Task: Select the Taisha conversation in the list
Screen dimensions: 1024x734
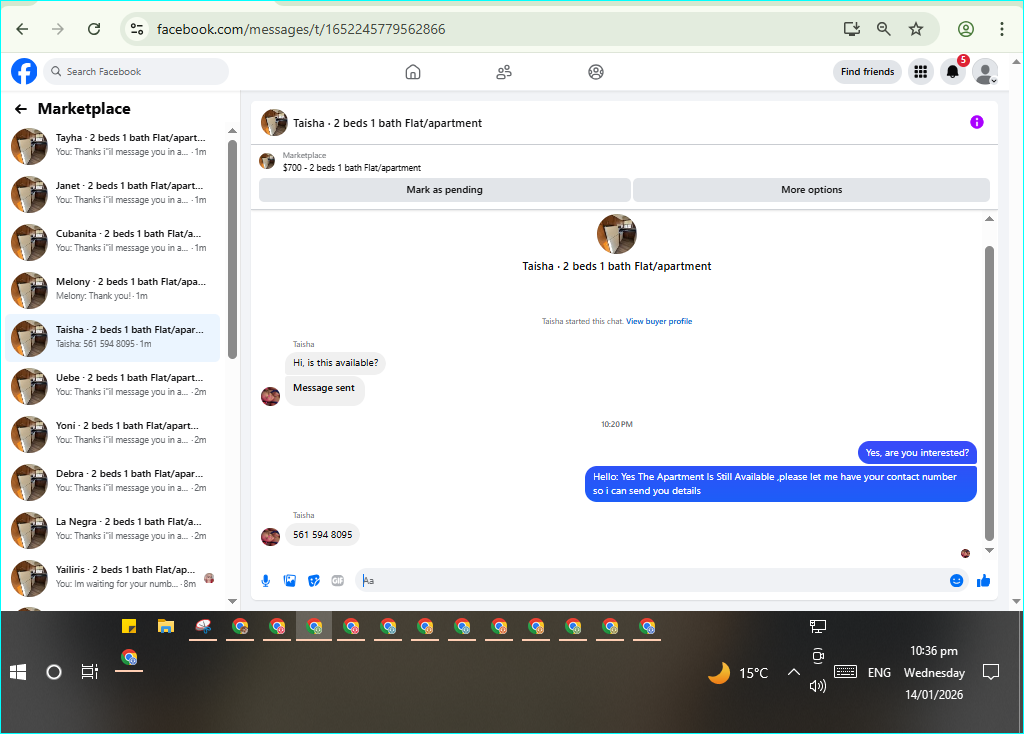Action: click(112, 338)
